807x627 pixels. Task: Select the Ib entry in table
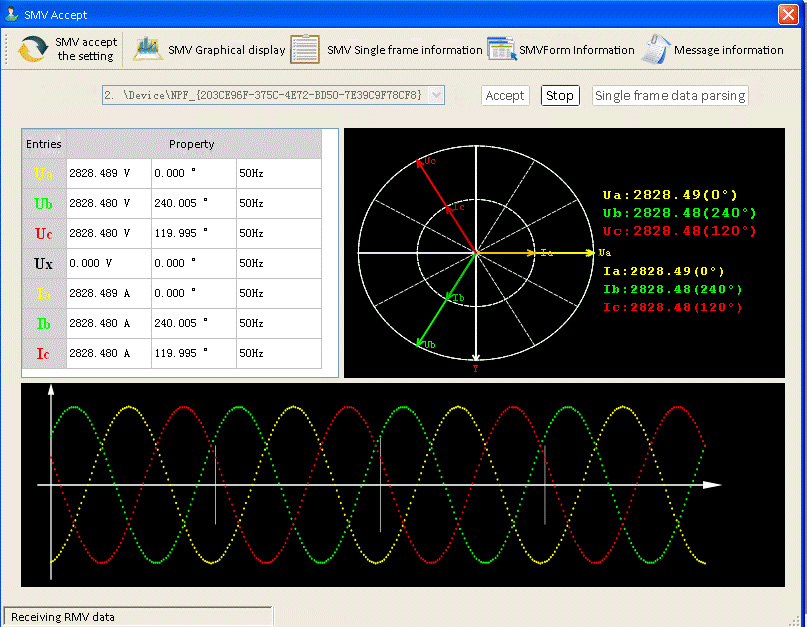(x=43, y=324)
